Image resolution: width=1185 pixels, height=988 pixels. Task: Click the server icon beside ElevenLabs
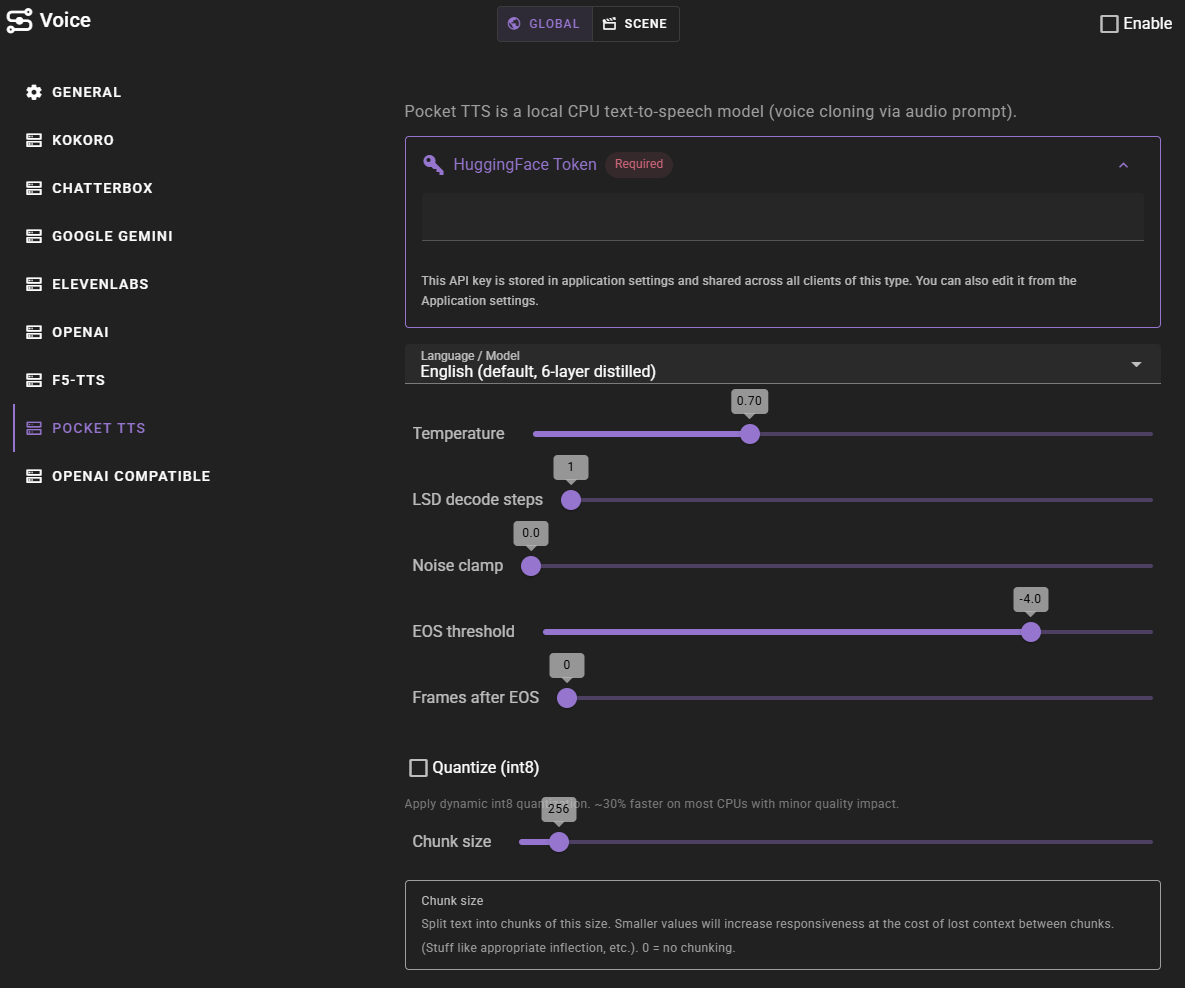(x=34, y=284)
